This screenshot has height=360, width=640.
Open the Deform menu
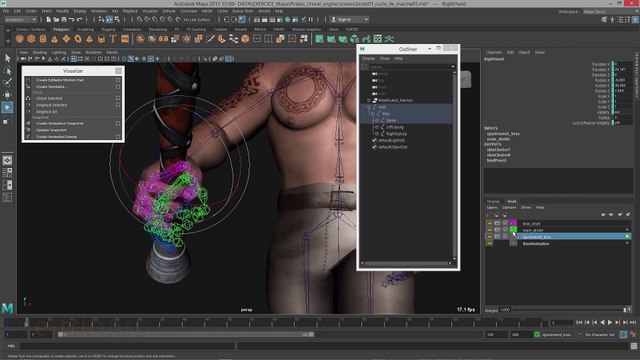click(x=169, y=11)
